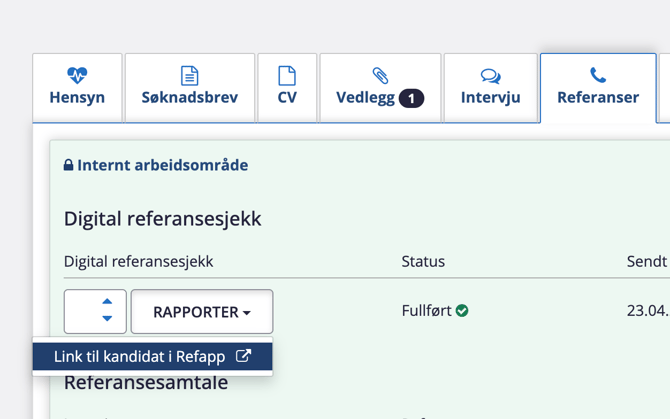
Task: Click the blank page icon on CV
Action: tap(287, 76)
